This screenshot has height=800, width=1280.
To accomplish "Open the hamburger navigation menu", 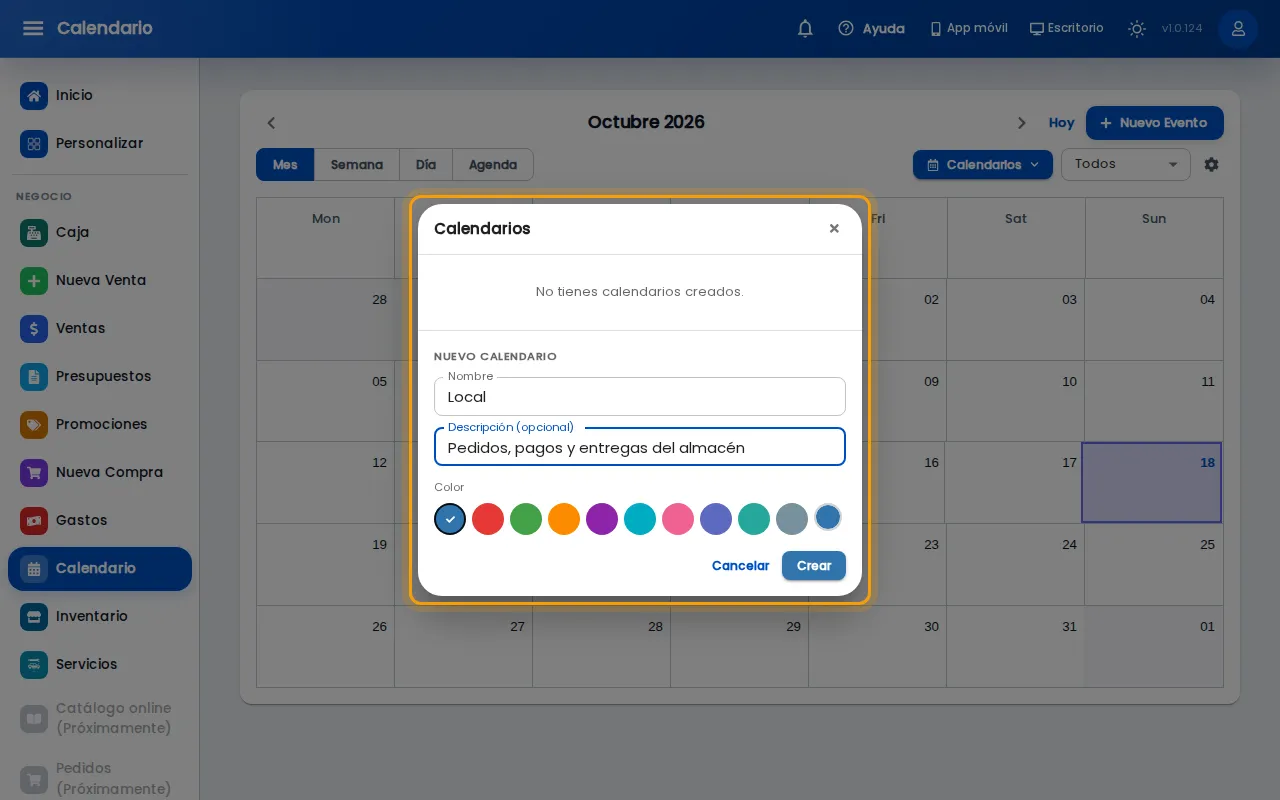I will tap(33, 28).
